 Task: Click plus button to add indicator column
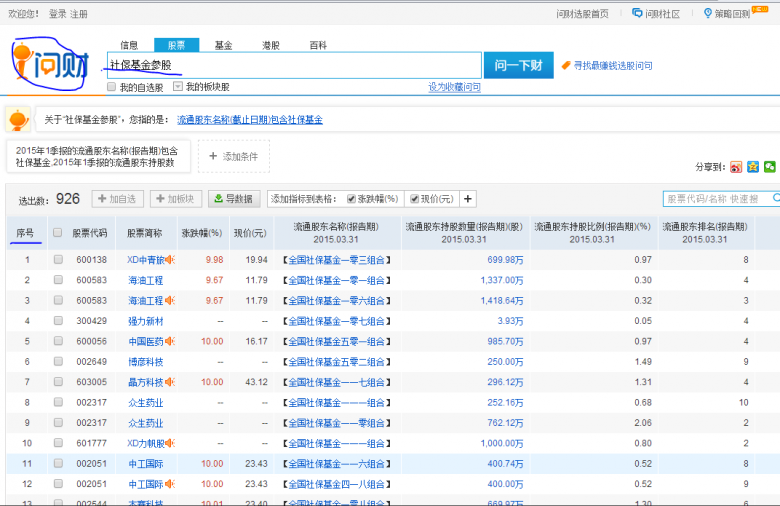pyautogui.click(x=468, y=199)
